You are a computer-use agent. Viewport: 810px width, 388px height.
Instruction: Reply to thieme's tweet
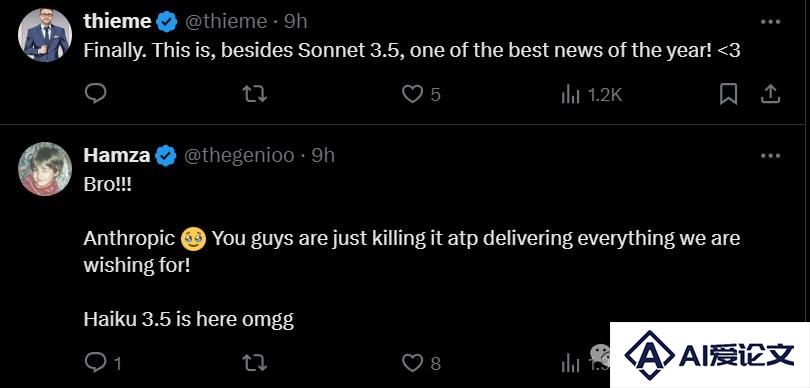95,94
